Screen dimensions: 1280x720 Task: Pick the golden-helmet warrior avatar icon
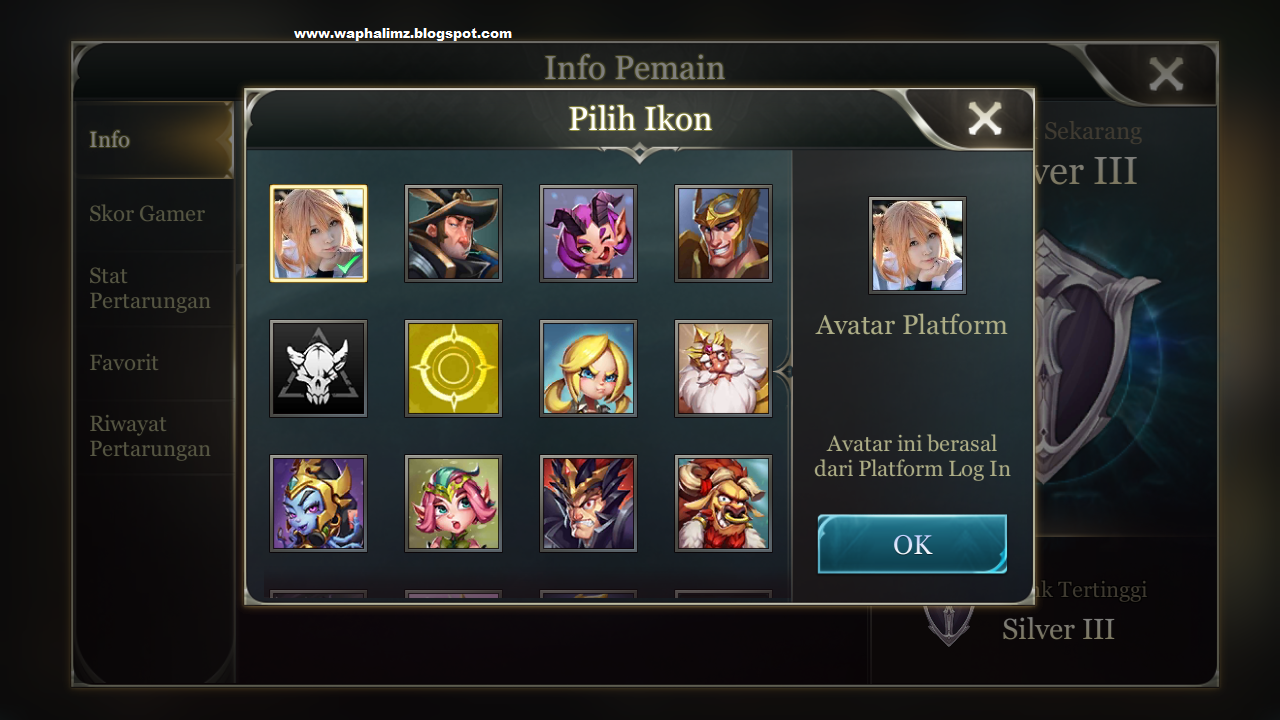click(723, 233)
